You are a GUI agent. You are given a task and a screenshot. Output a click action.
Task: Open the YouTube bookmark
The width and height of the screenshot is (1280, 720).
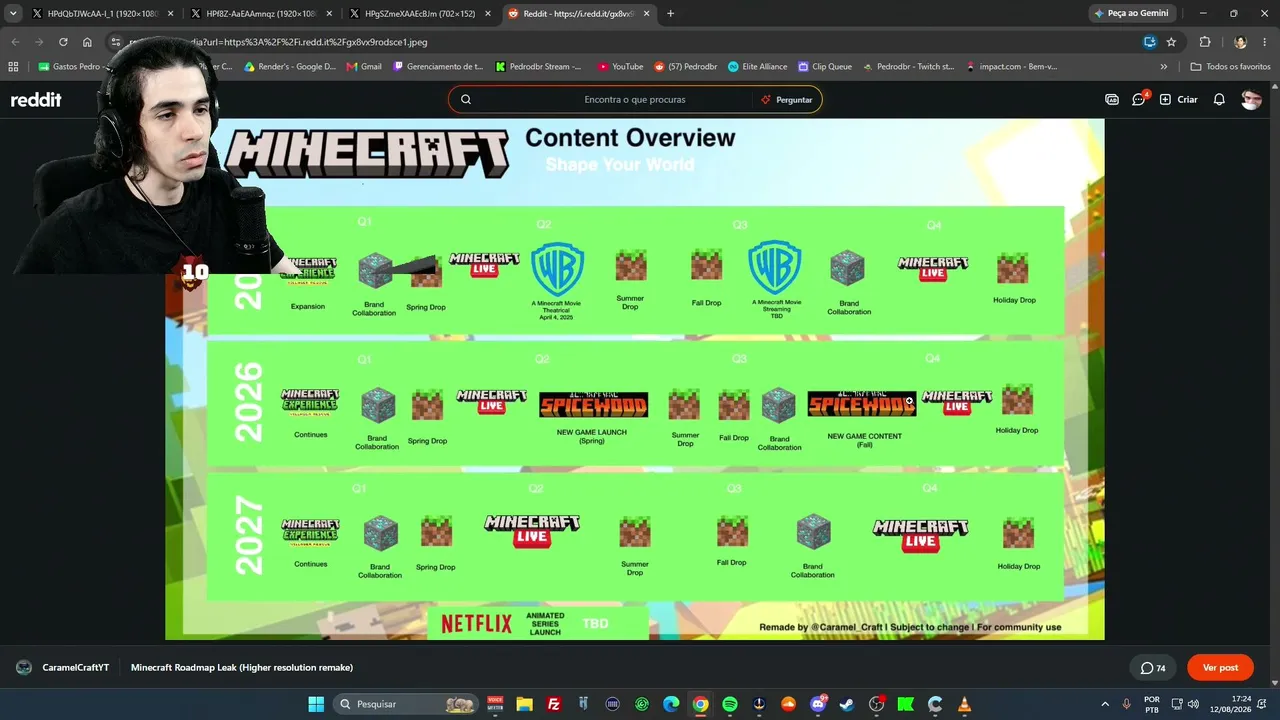[620, 67]
